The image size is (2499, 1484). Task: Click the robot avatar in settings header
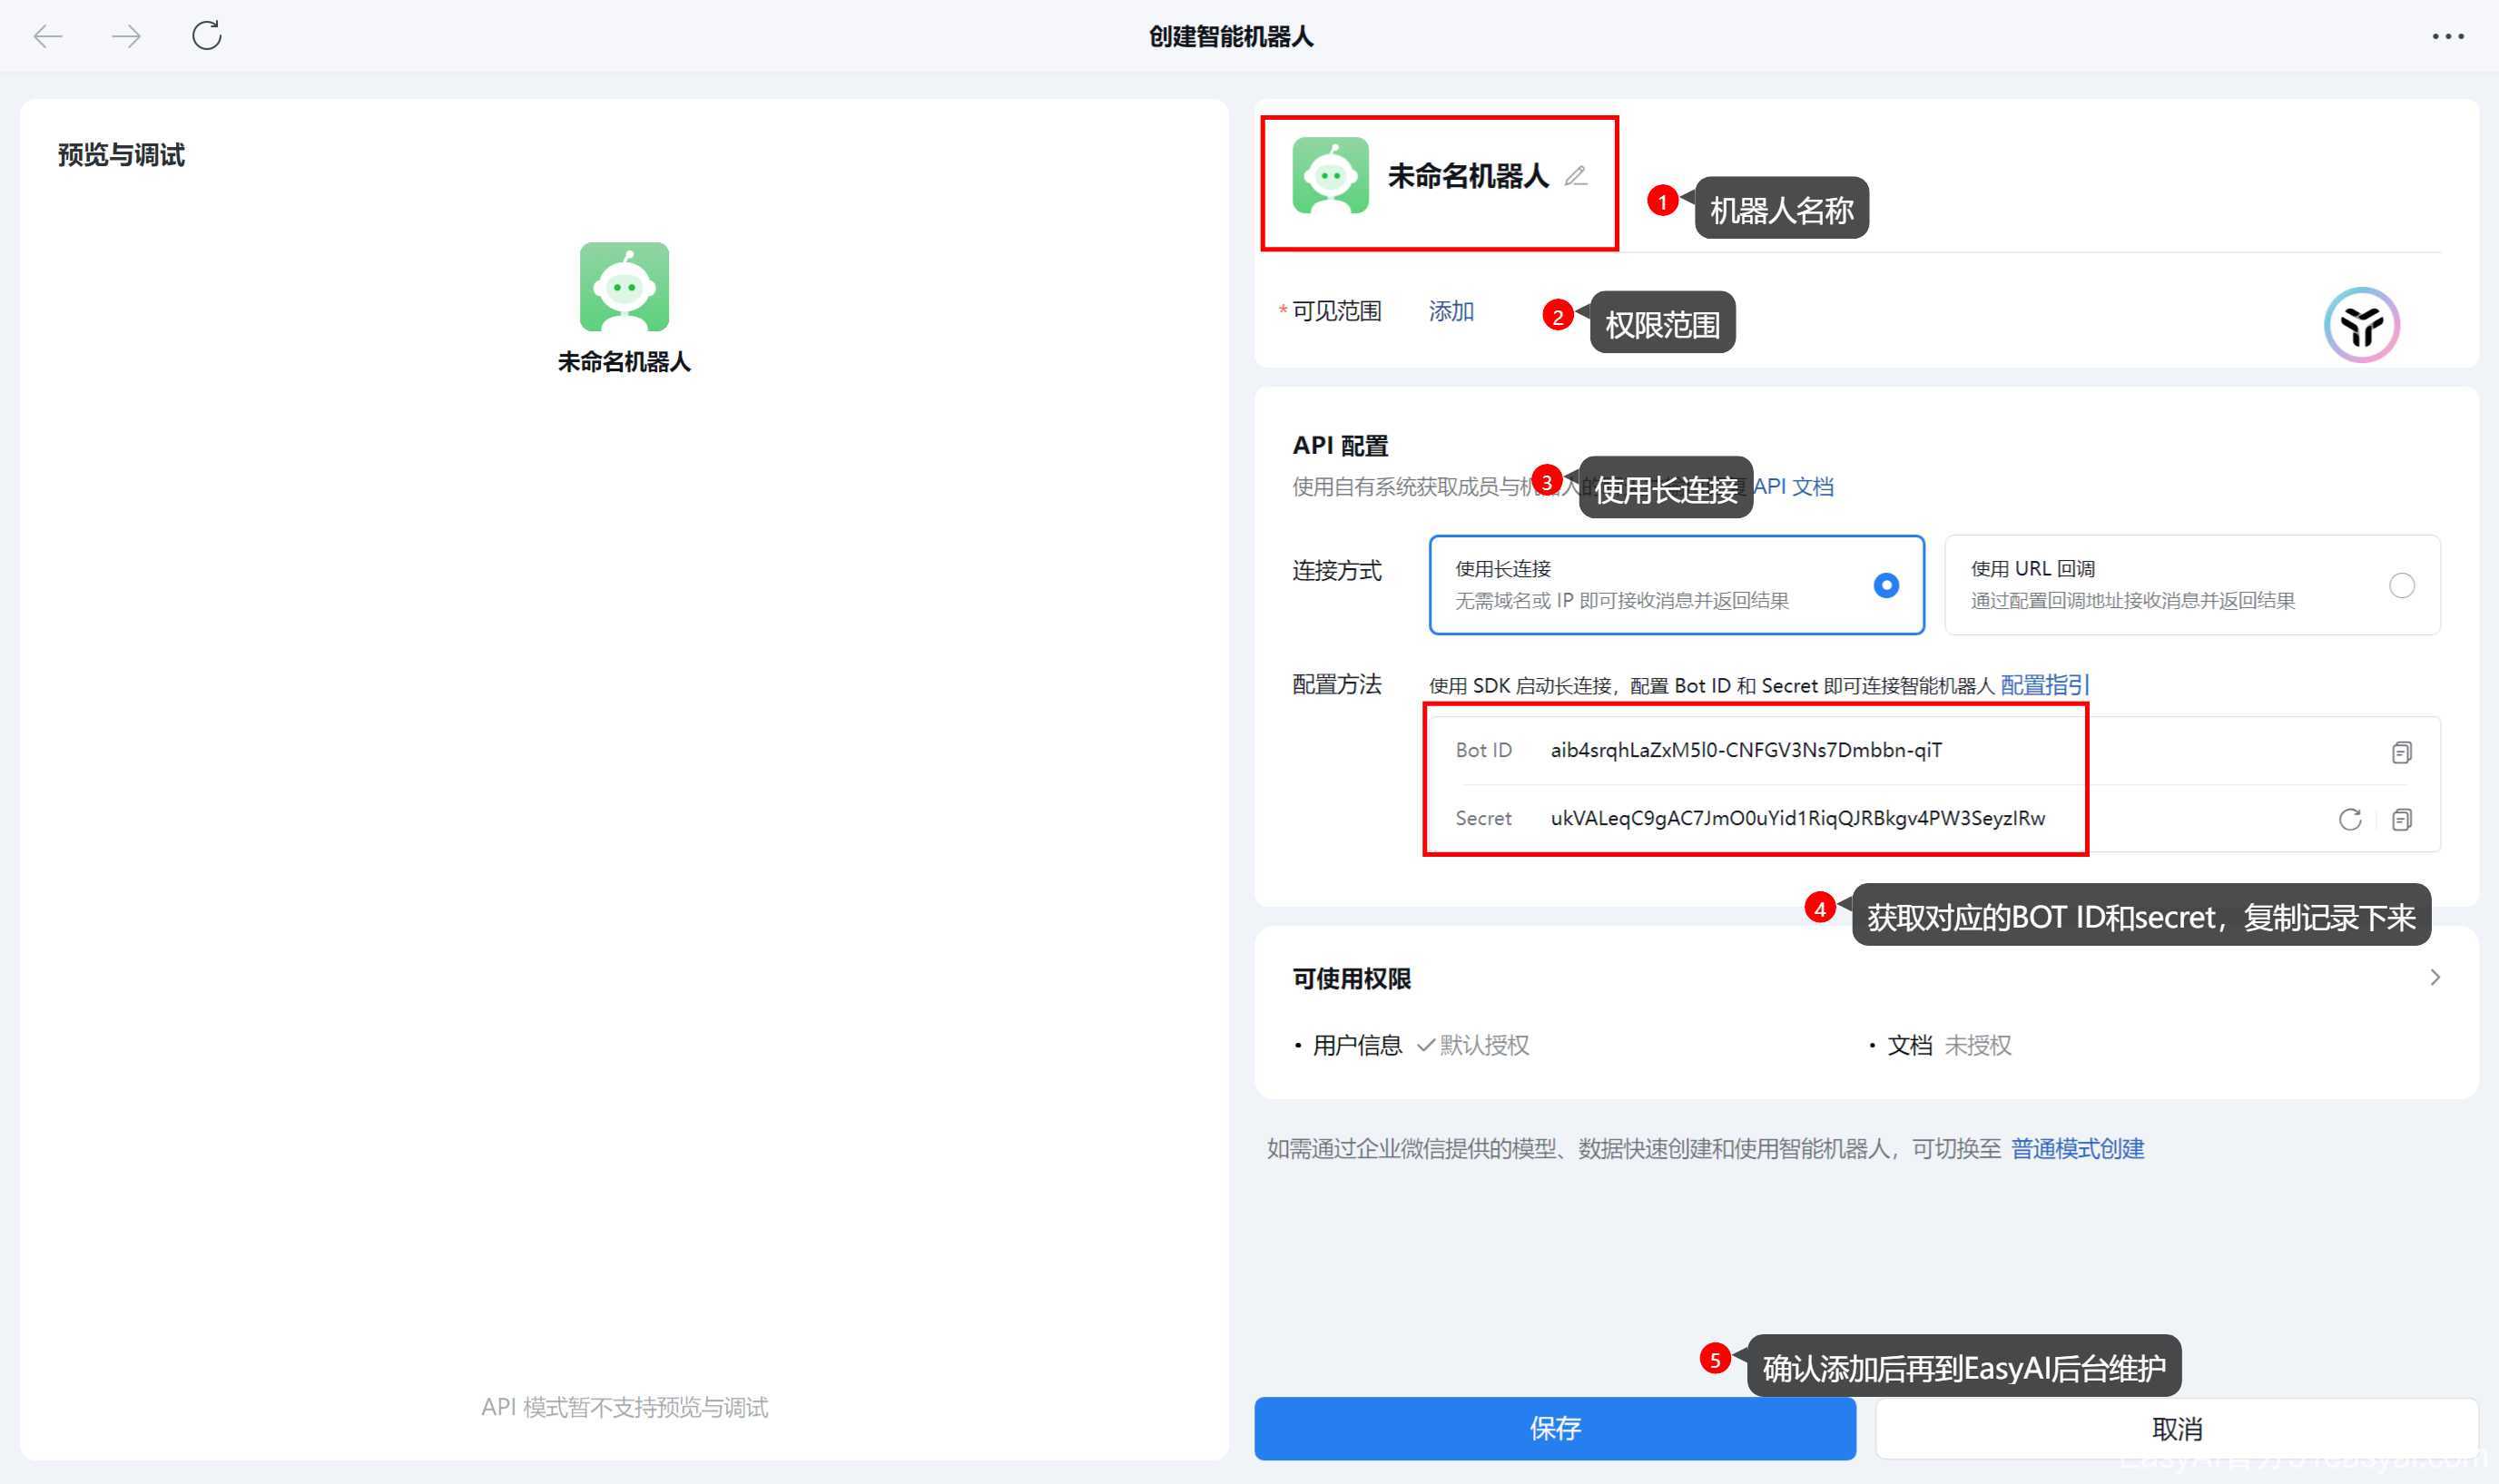[1329, 176]
